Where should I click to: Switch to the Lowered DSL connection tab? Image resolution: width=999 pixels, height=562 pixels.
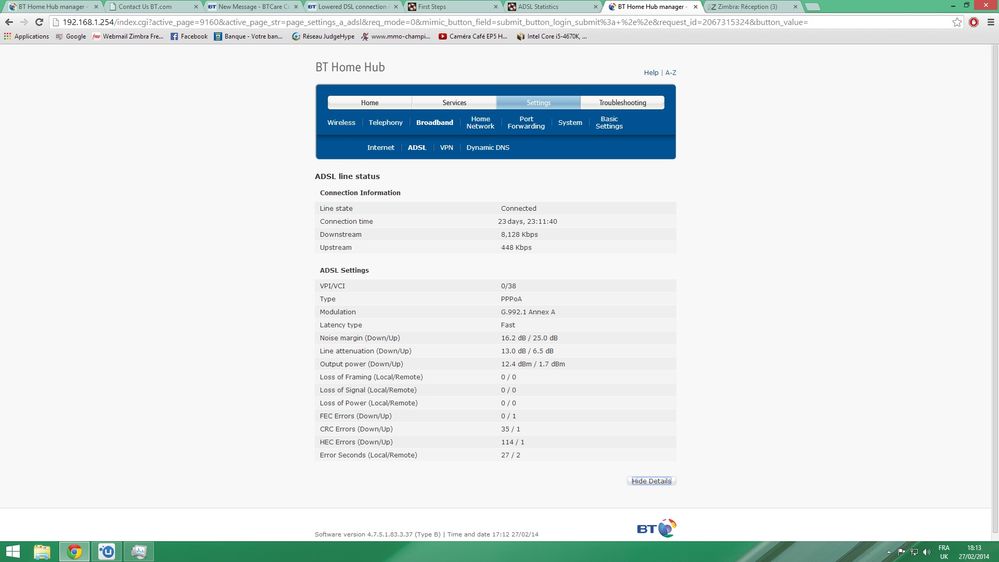352,6
